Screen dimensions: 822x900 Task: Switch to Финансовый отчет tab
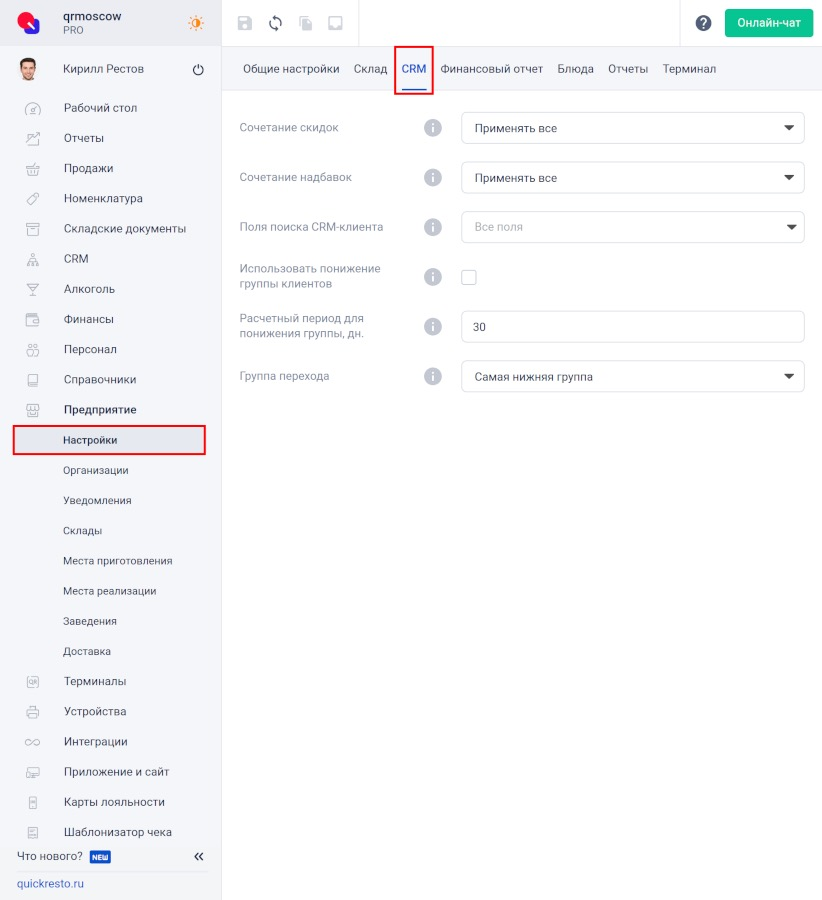click(491, 69)
